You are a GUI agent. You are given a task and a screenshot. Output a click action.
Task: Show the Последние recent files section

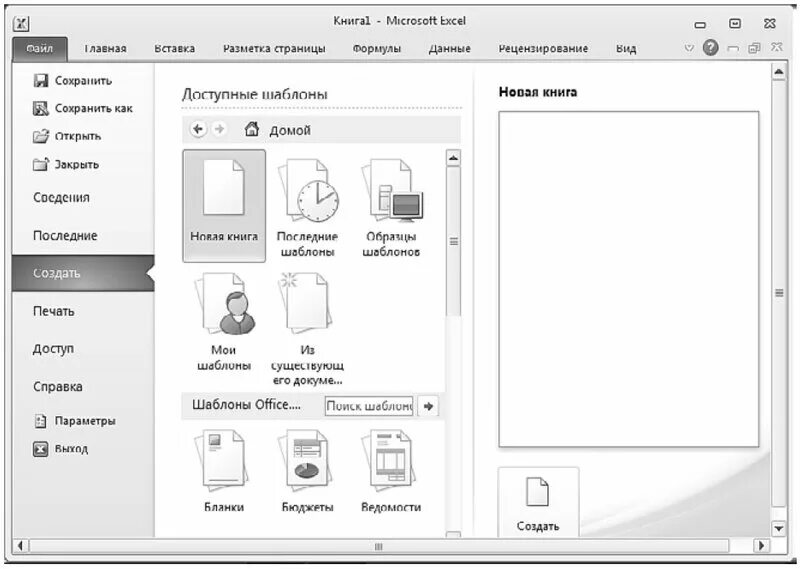coord(65,235)
